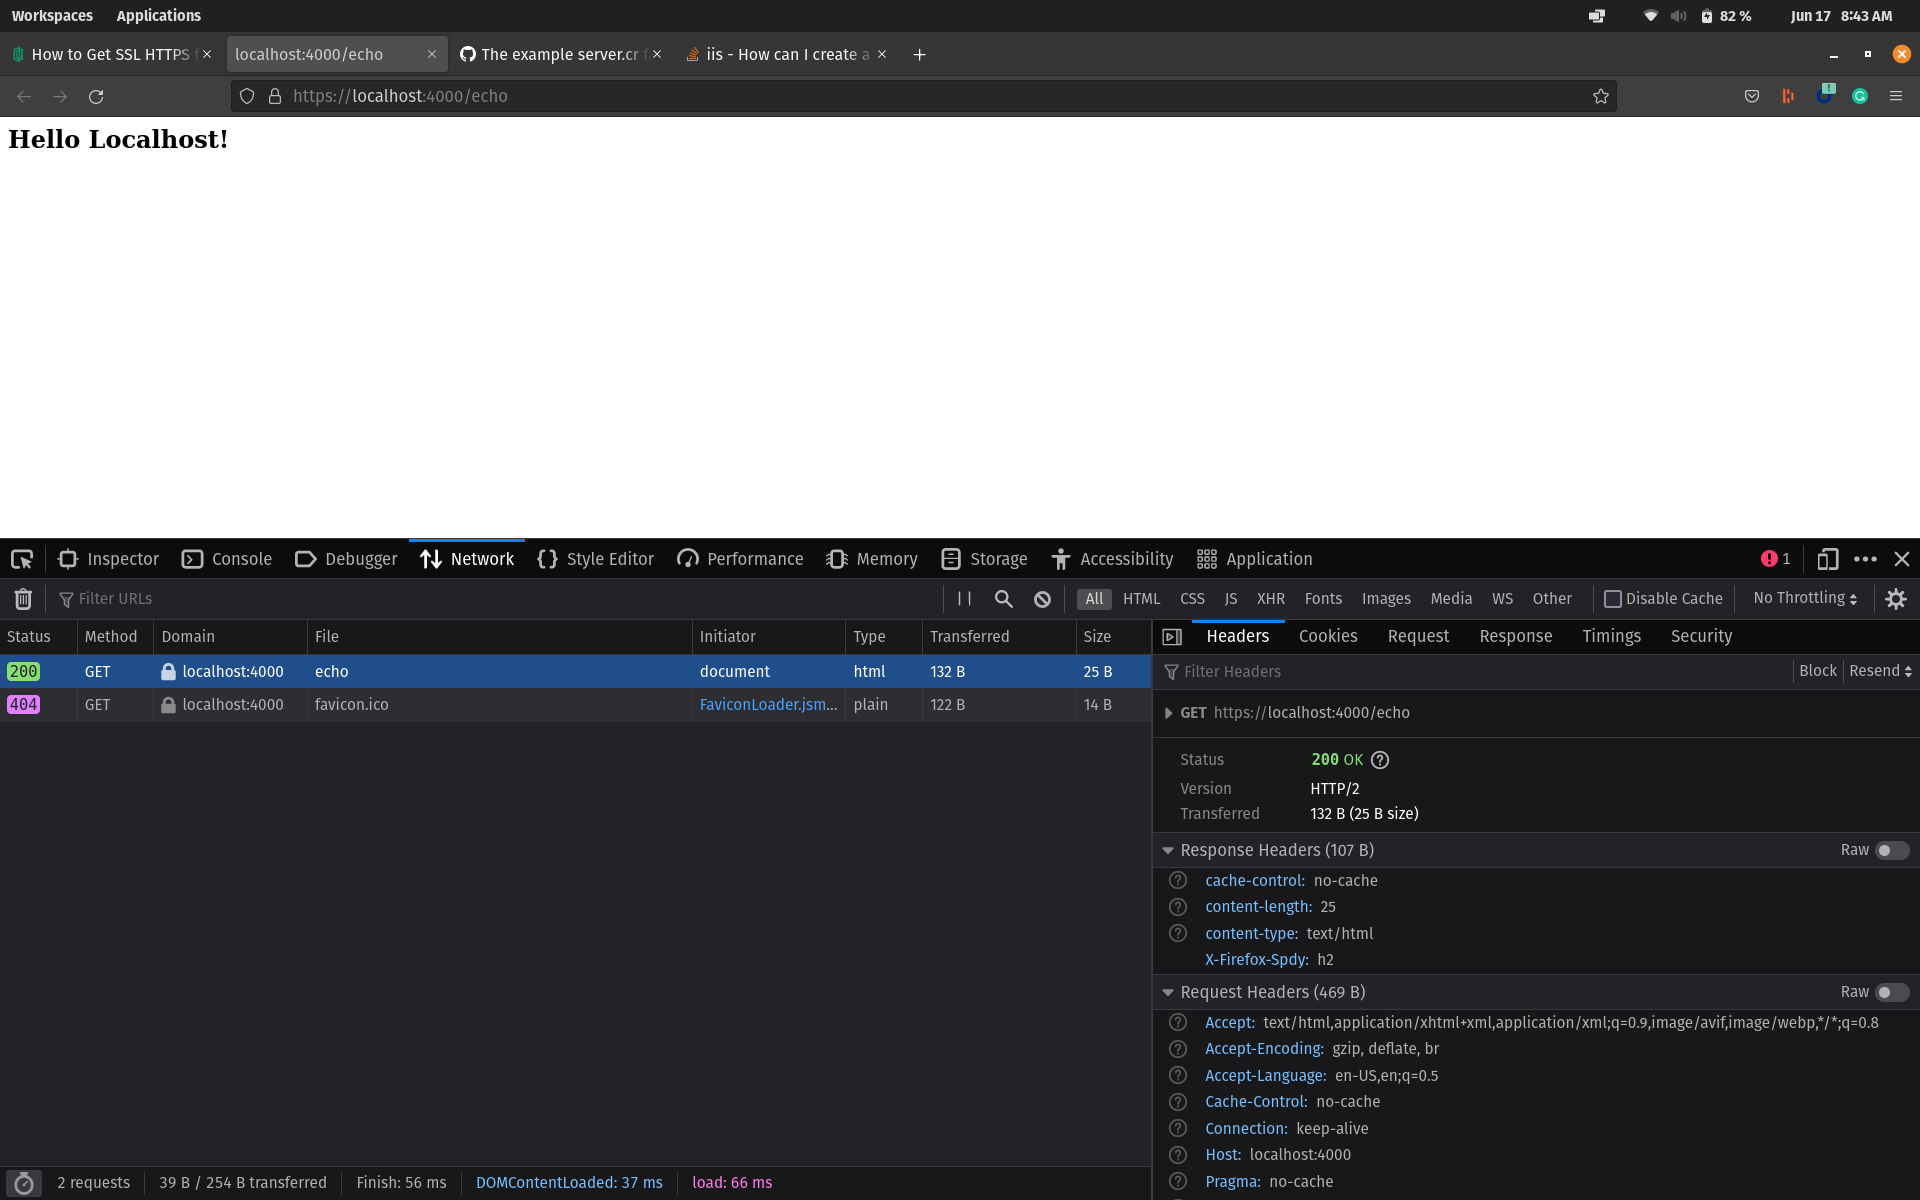This screenshot has width=1920, height=1200.
Task: Open the No Throttling dropdown
Action: tap(1803, 598)
